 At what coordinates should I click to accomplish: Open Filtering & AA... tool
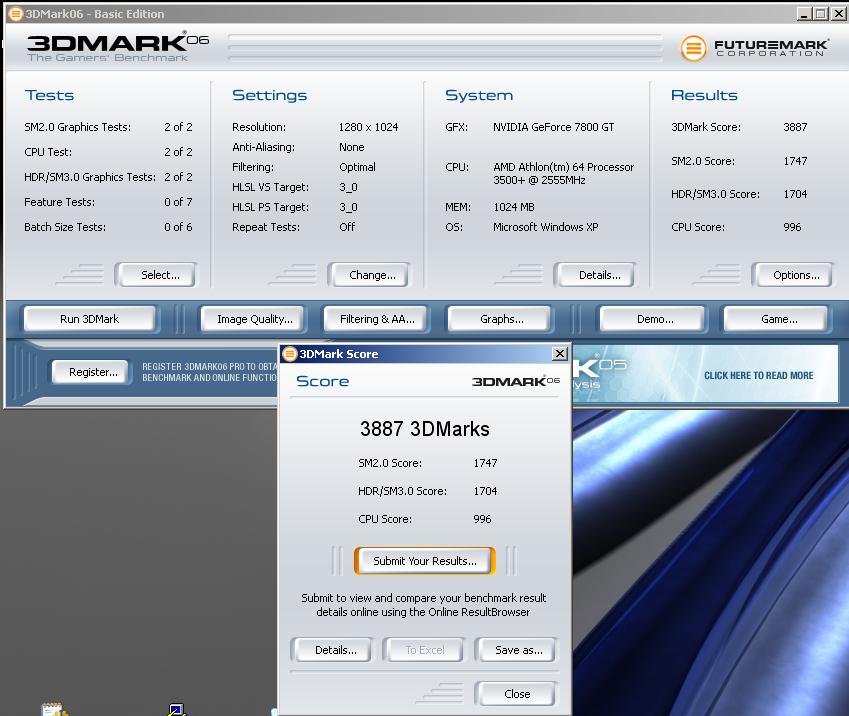[377, 319]
